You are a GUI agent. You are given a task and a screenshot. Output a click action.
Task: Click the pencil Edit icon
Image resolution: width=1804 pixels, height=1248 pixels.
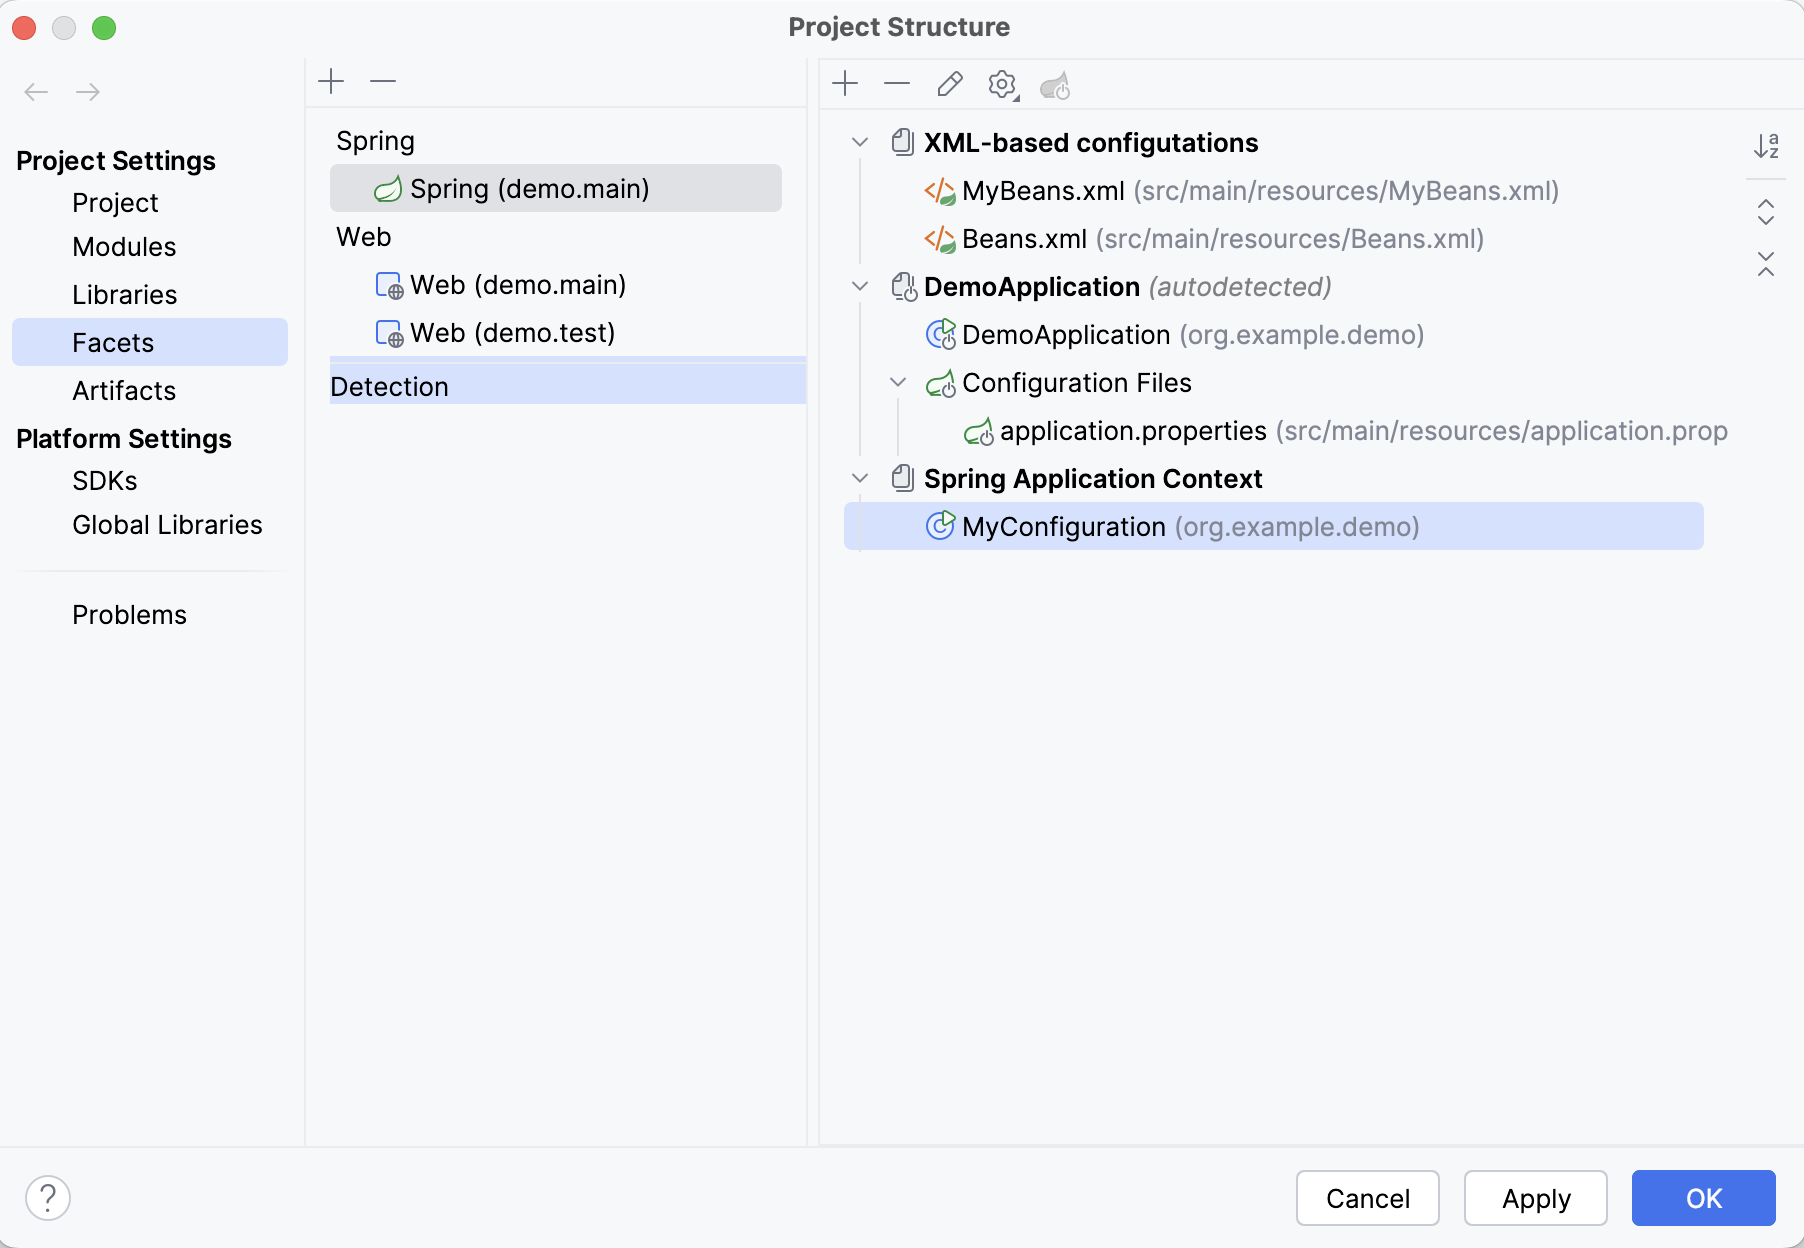pos(950,84)
